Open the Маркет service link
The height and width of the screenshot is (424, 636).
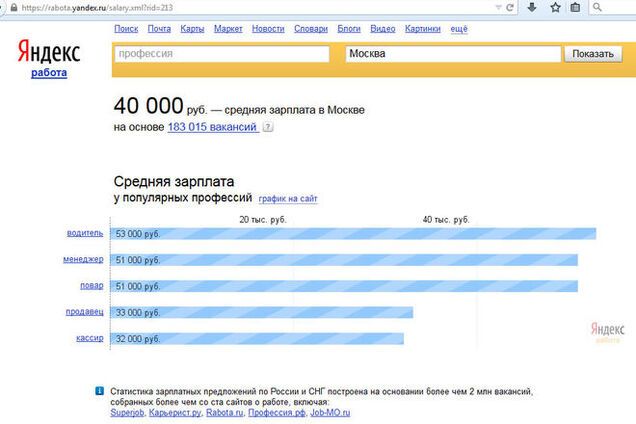(228, 29)
